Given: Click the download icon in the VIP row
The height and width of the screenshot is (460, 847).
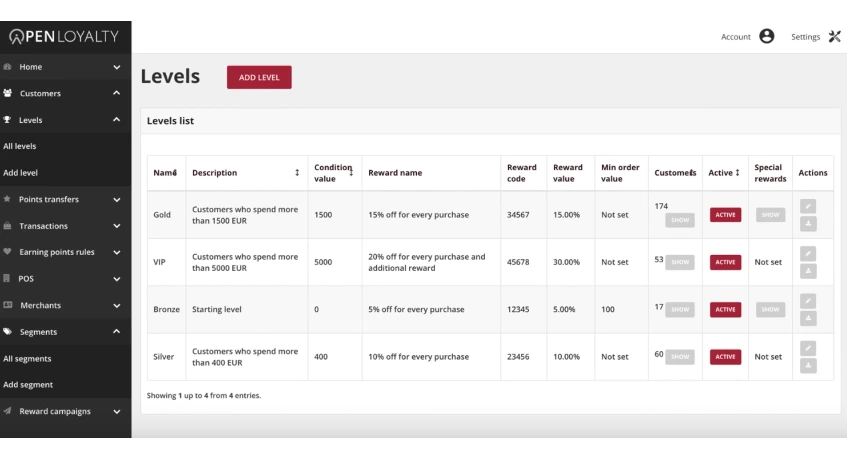Looking at the screenshot, I should tap(809, 271).
